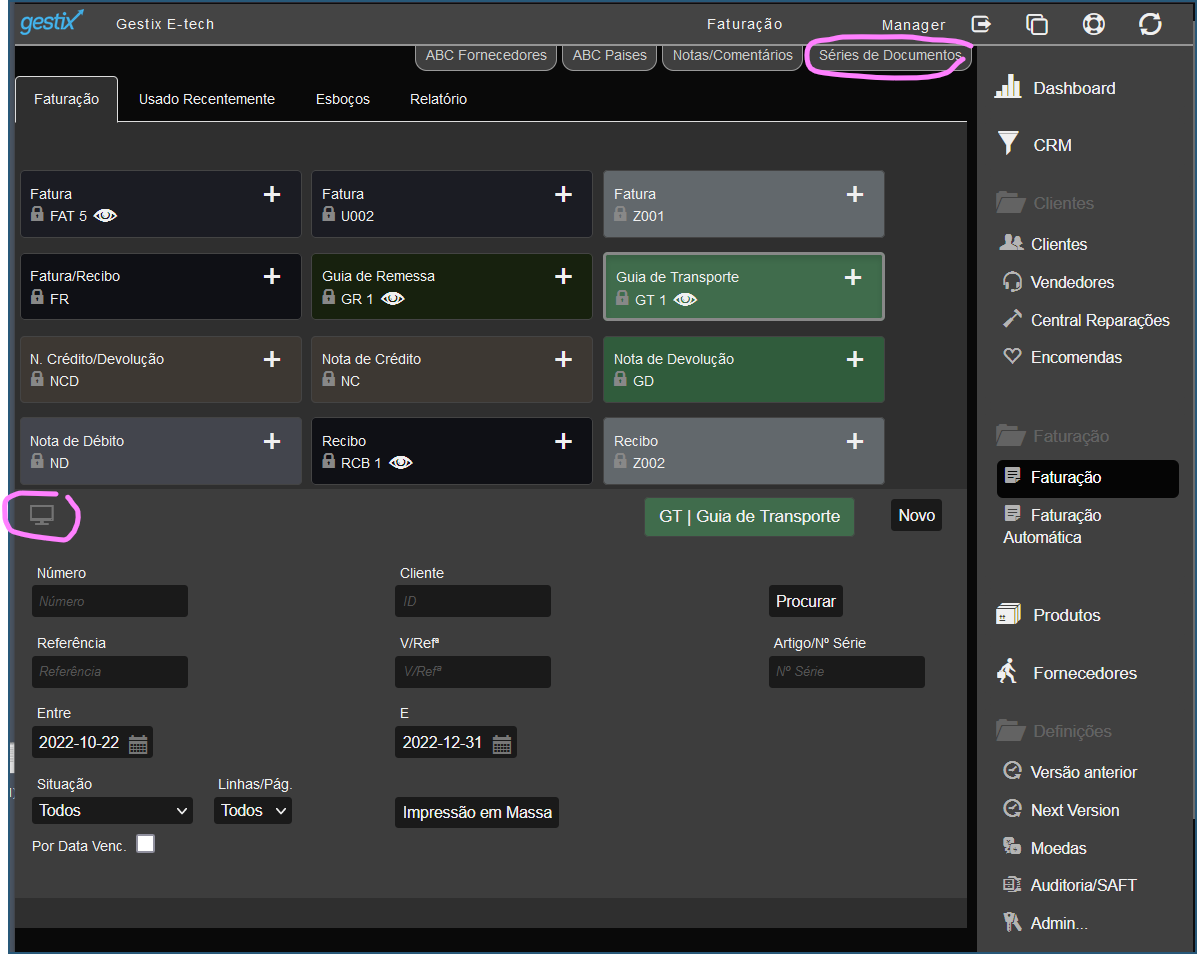1197x954 pixels.
Task: Focus the Artigo/Nº Série input field
Action: click(847, 672)
